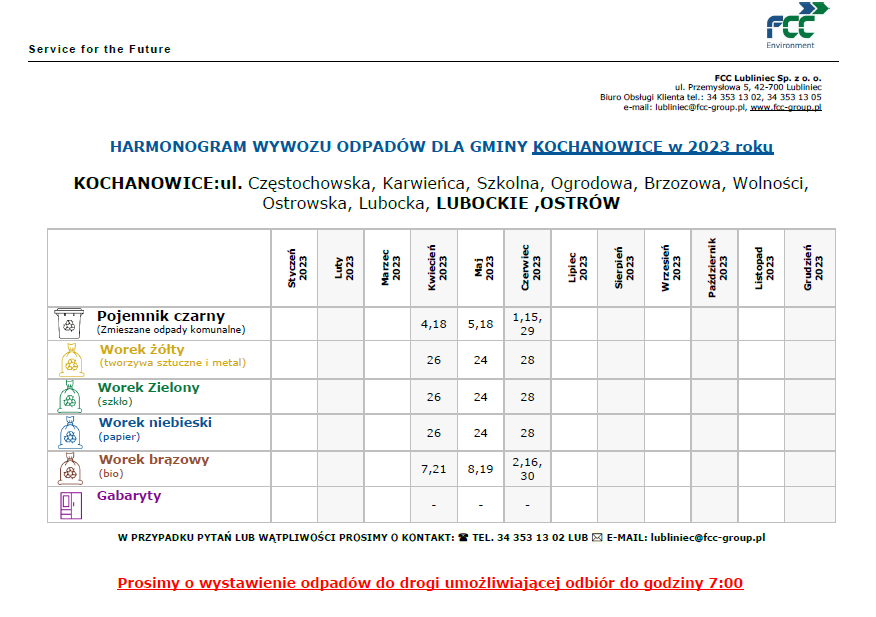
Task: Select the Styczeń 2023 column header
Action: pyautogui.click(x=294, y=268)
